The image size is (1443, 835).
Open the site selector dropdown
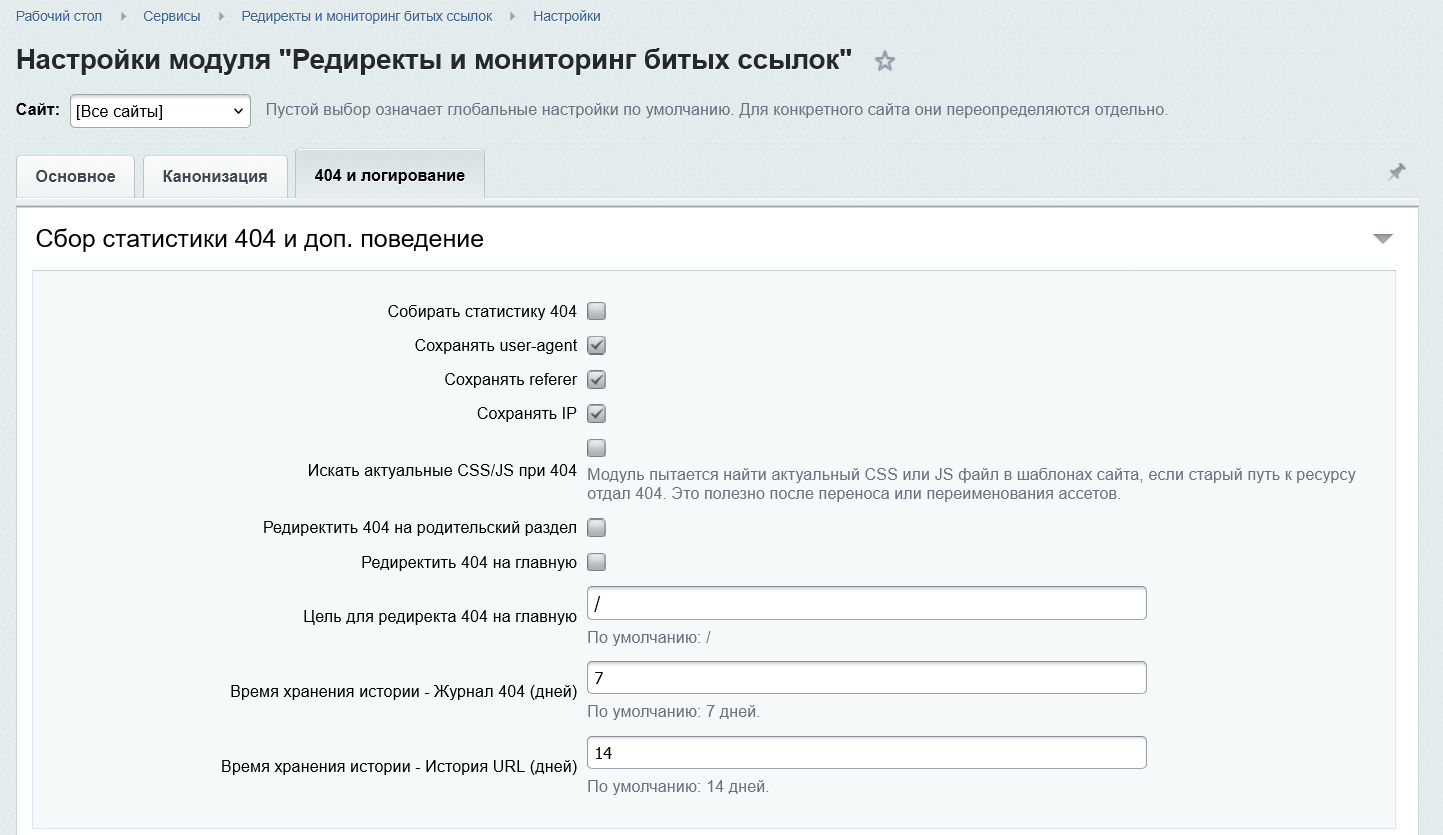[160, 111]
